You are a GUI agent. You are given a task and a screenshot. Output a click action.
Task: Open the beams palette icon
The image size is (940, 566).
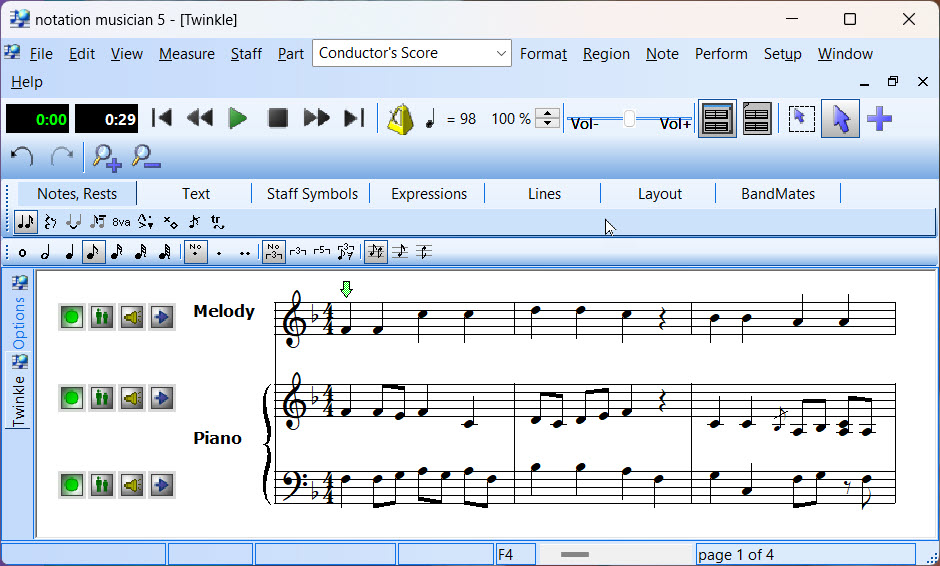click(x=98, y=222)
